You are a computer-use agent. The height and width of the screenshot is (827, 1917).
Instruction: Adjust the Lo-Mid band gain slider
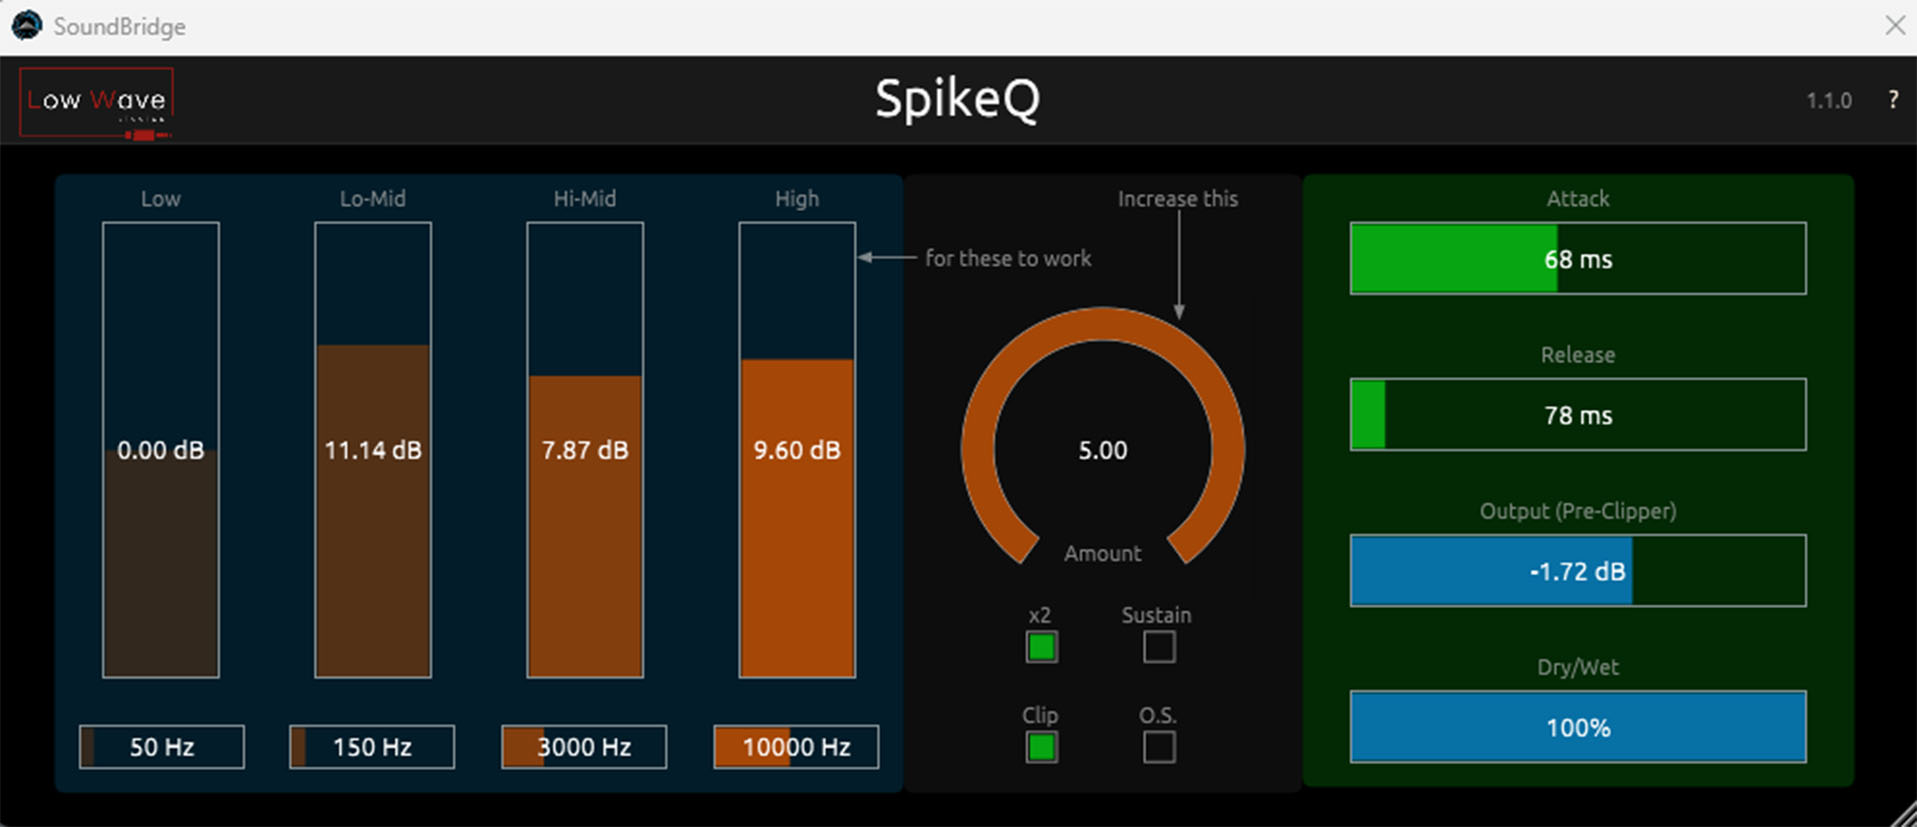click(373, 450)
